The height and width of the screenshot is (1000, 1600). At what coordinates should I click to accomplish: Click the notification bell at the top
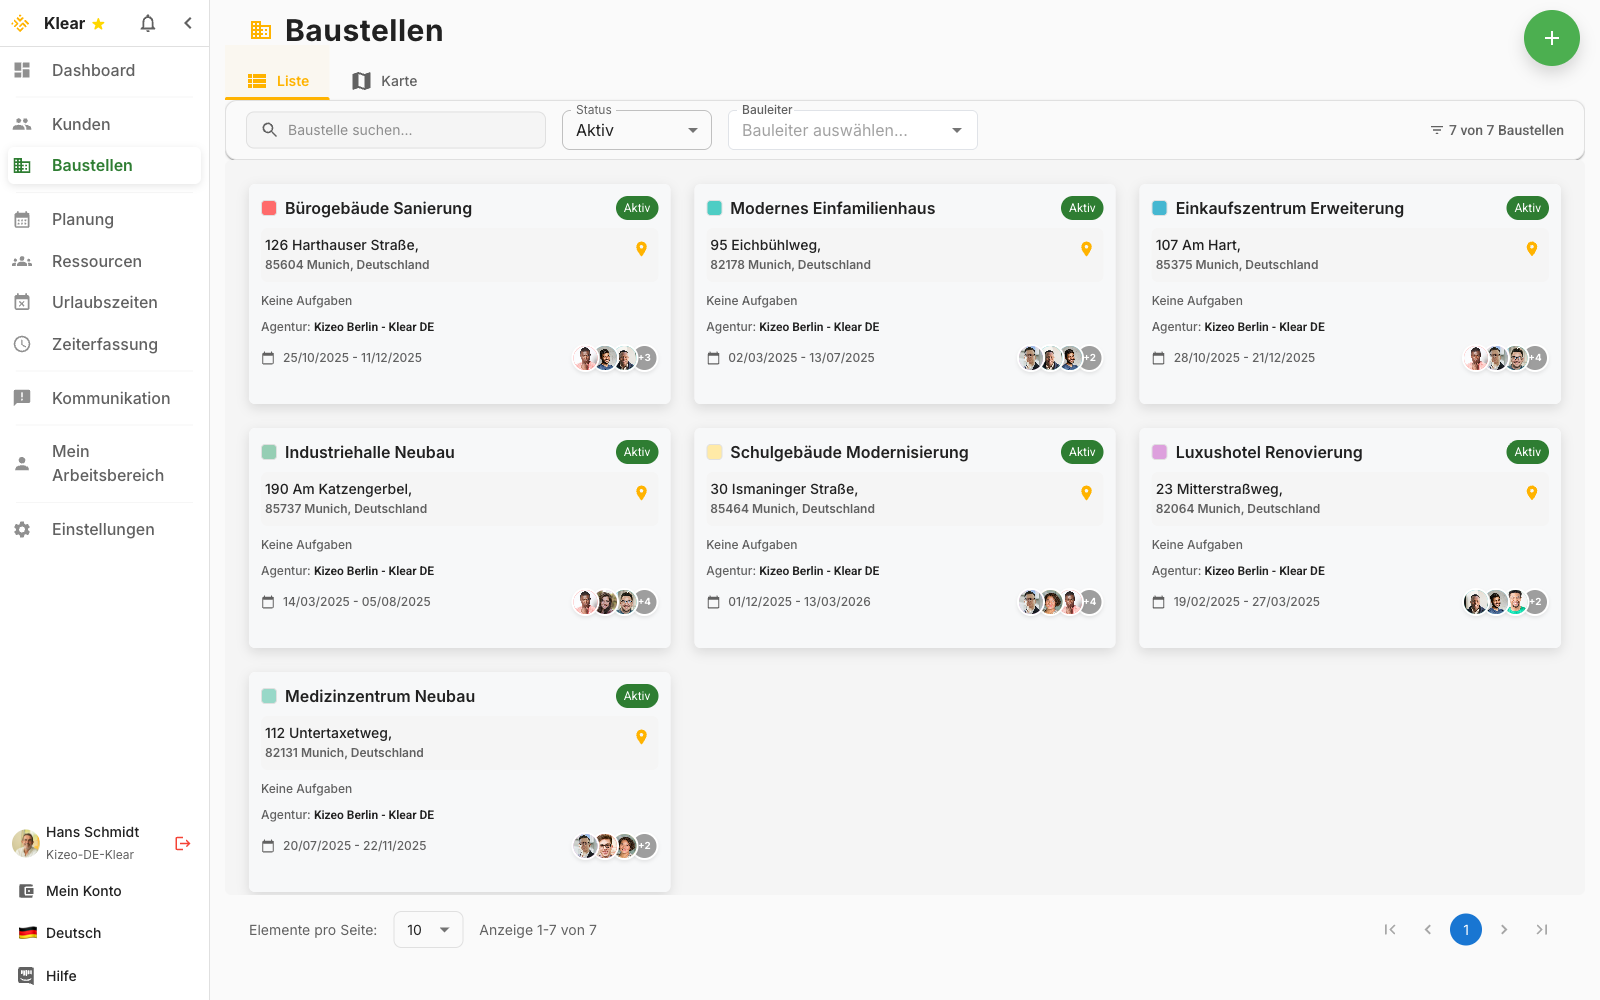tap(147, 22)
